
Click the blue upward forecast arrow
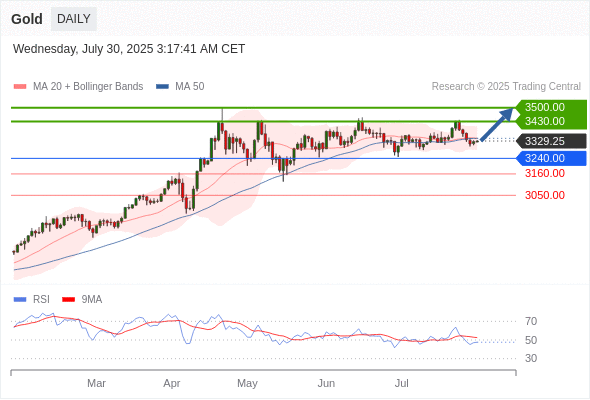pyautogui.click(x=497, y=125)
